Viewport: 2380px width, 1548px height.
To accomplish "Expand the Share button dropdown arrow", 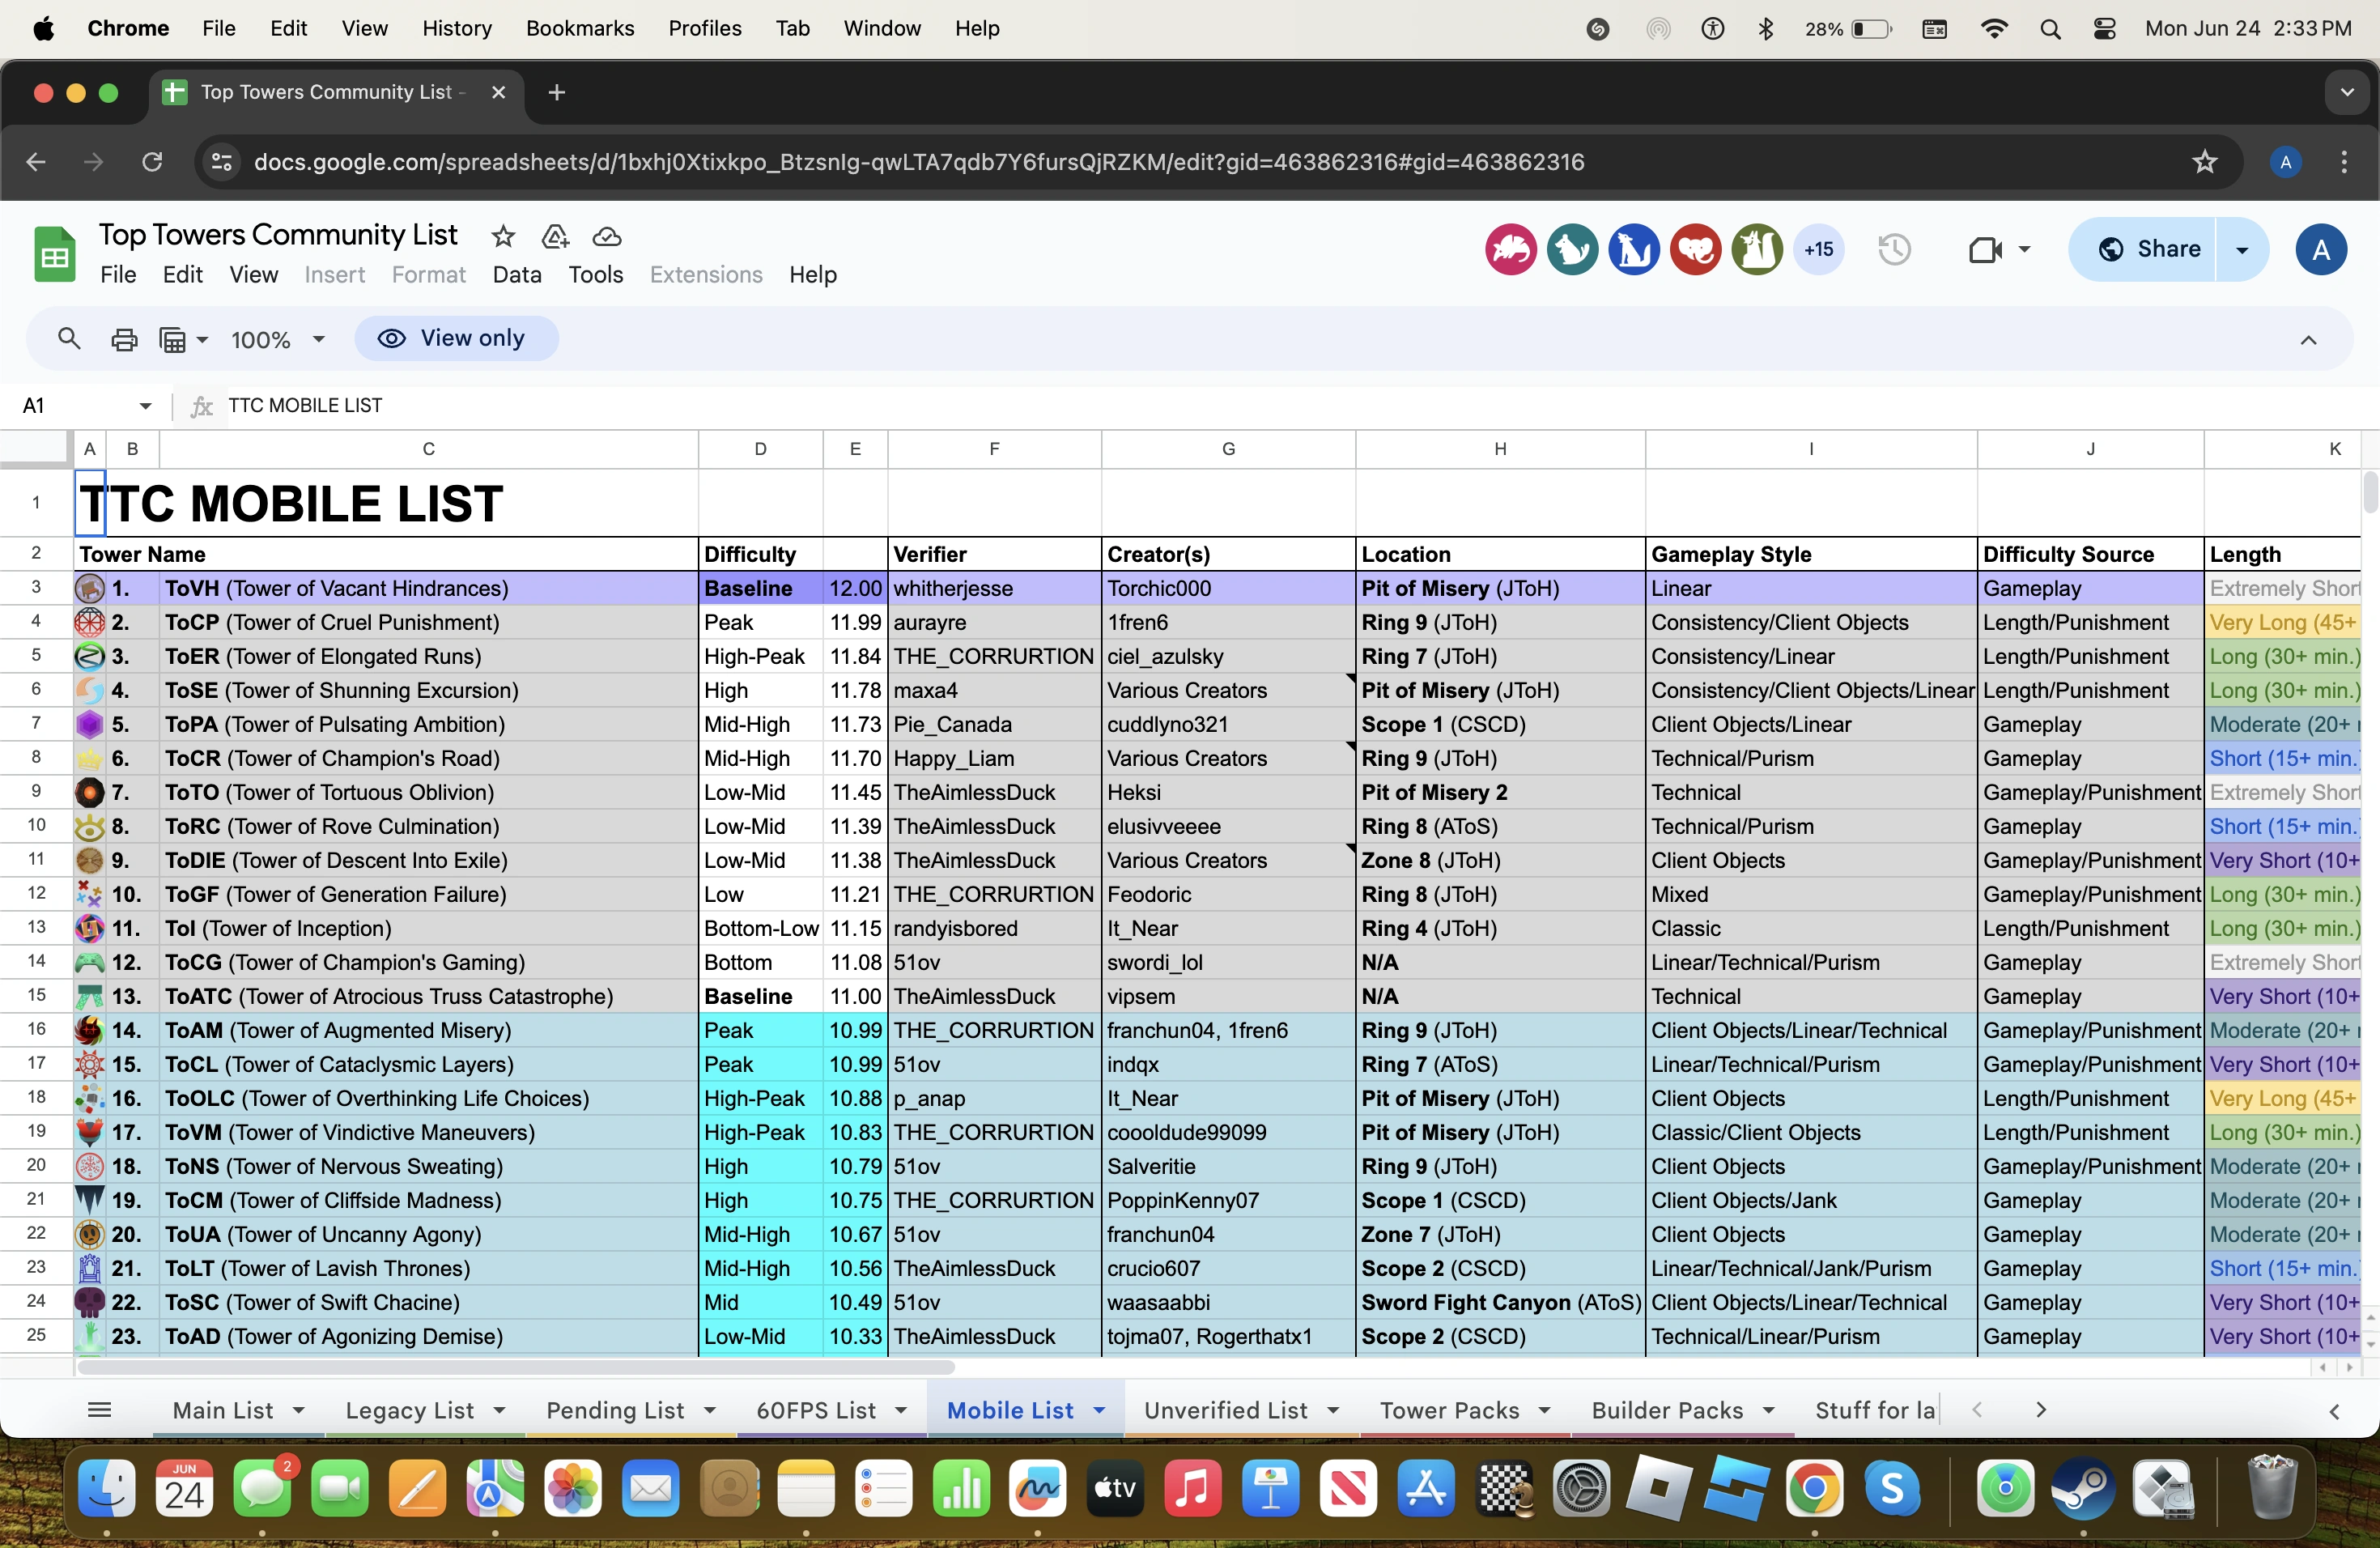I will (2242, 249).
